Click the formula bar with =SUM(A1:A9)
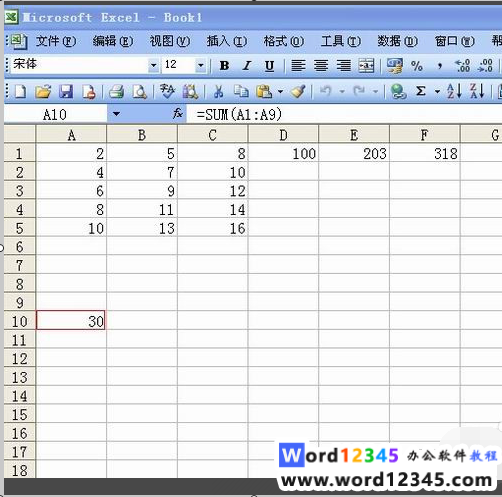Image resolution: width=502 pixels, height=497 pixels. [x=344, y=114]
